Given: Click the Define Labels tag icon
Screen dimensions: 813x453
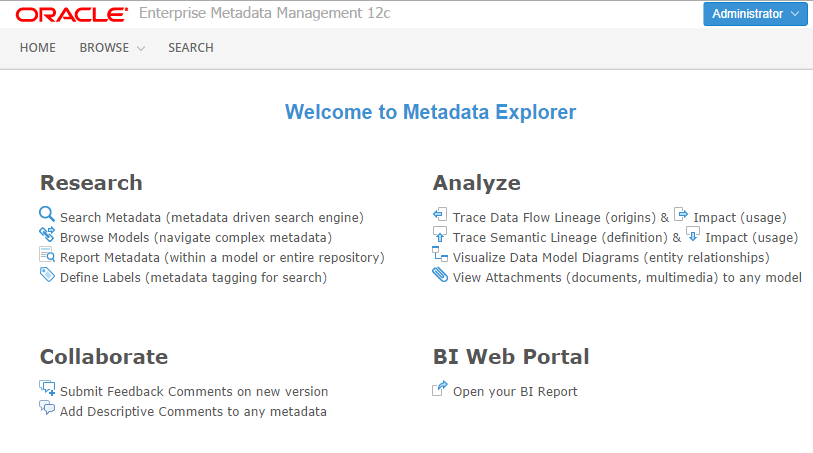Looking at the screenshot, I should 47,275.
